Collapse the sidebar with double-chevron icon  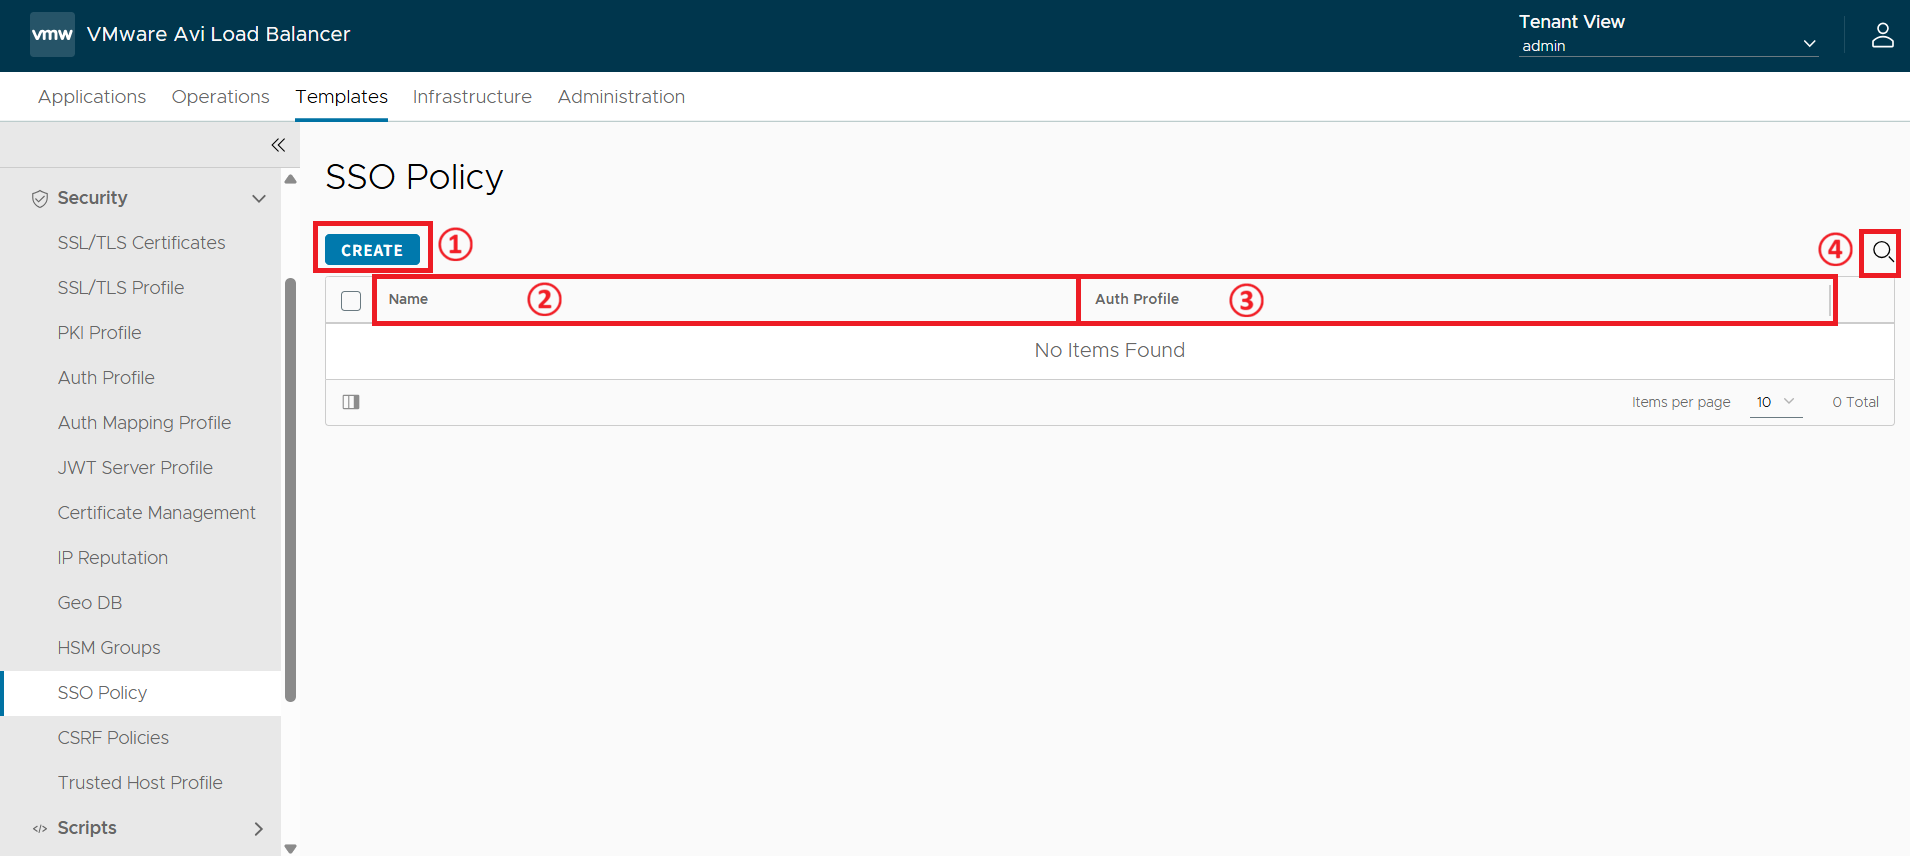(x=278, y=145)
